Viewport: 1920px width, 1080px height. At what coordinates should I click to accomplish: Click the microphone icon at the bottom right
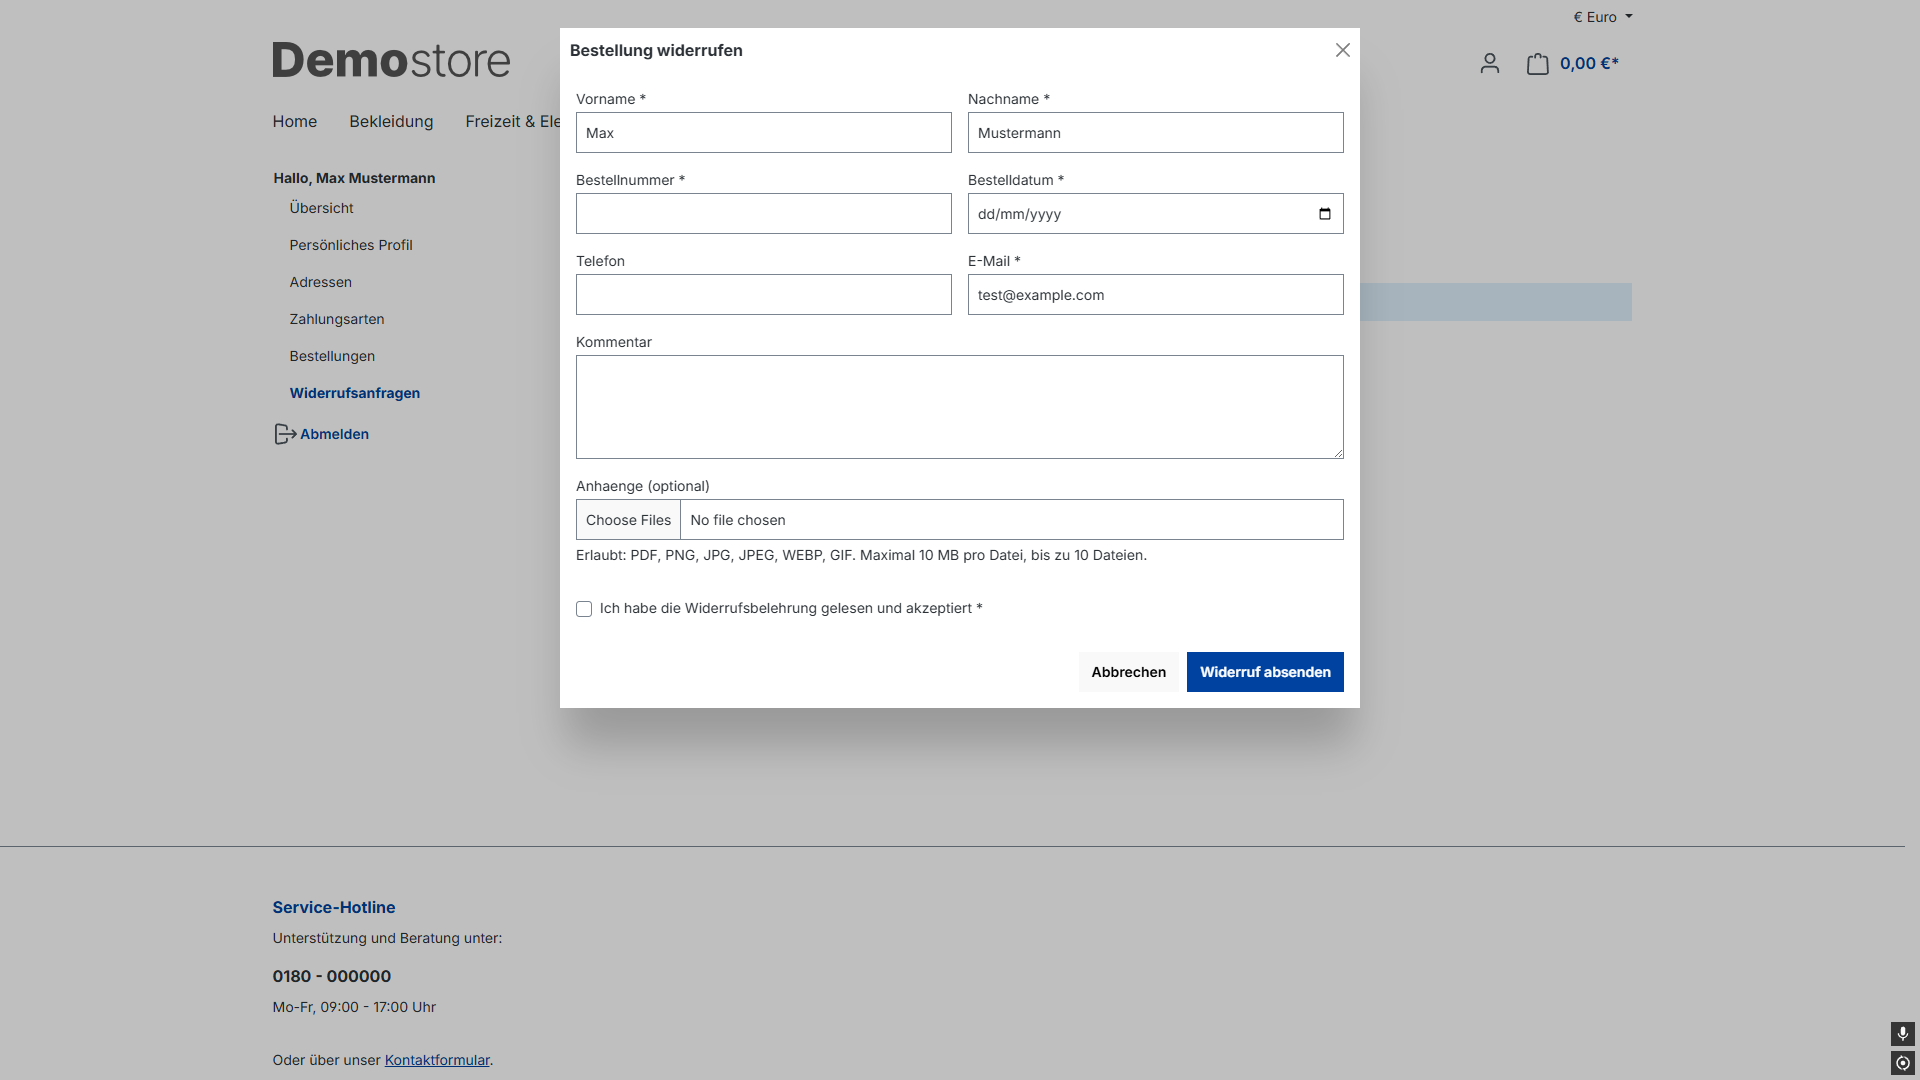[x=1902, y=1033]
